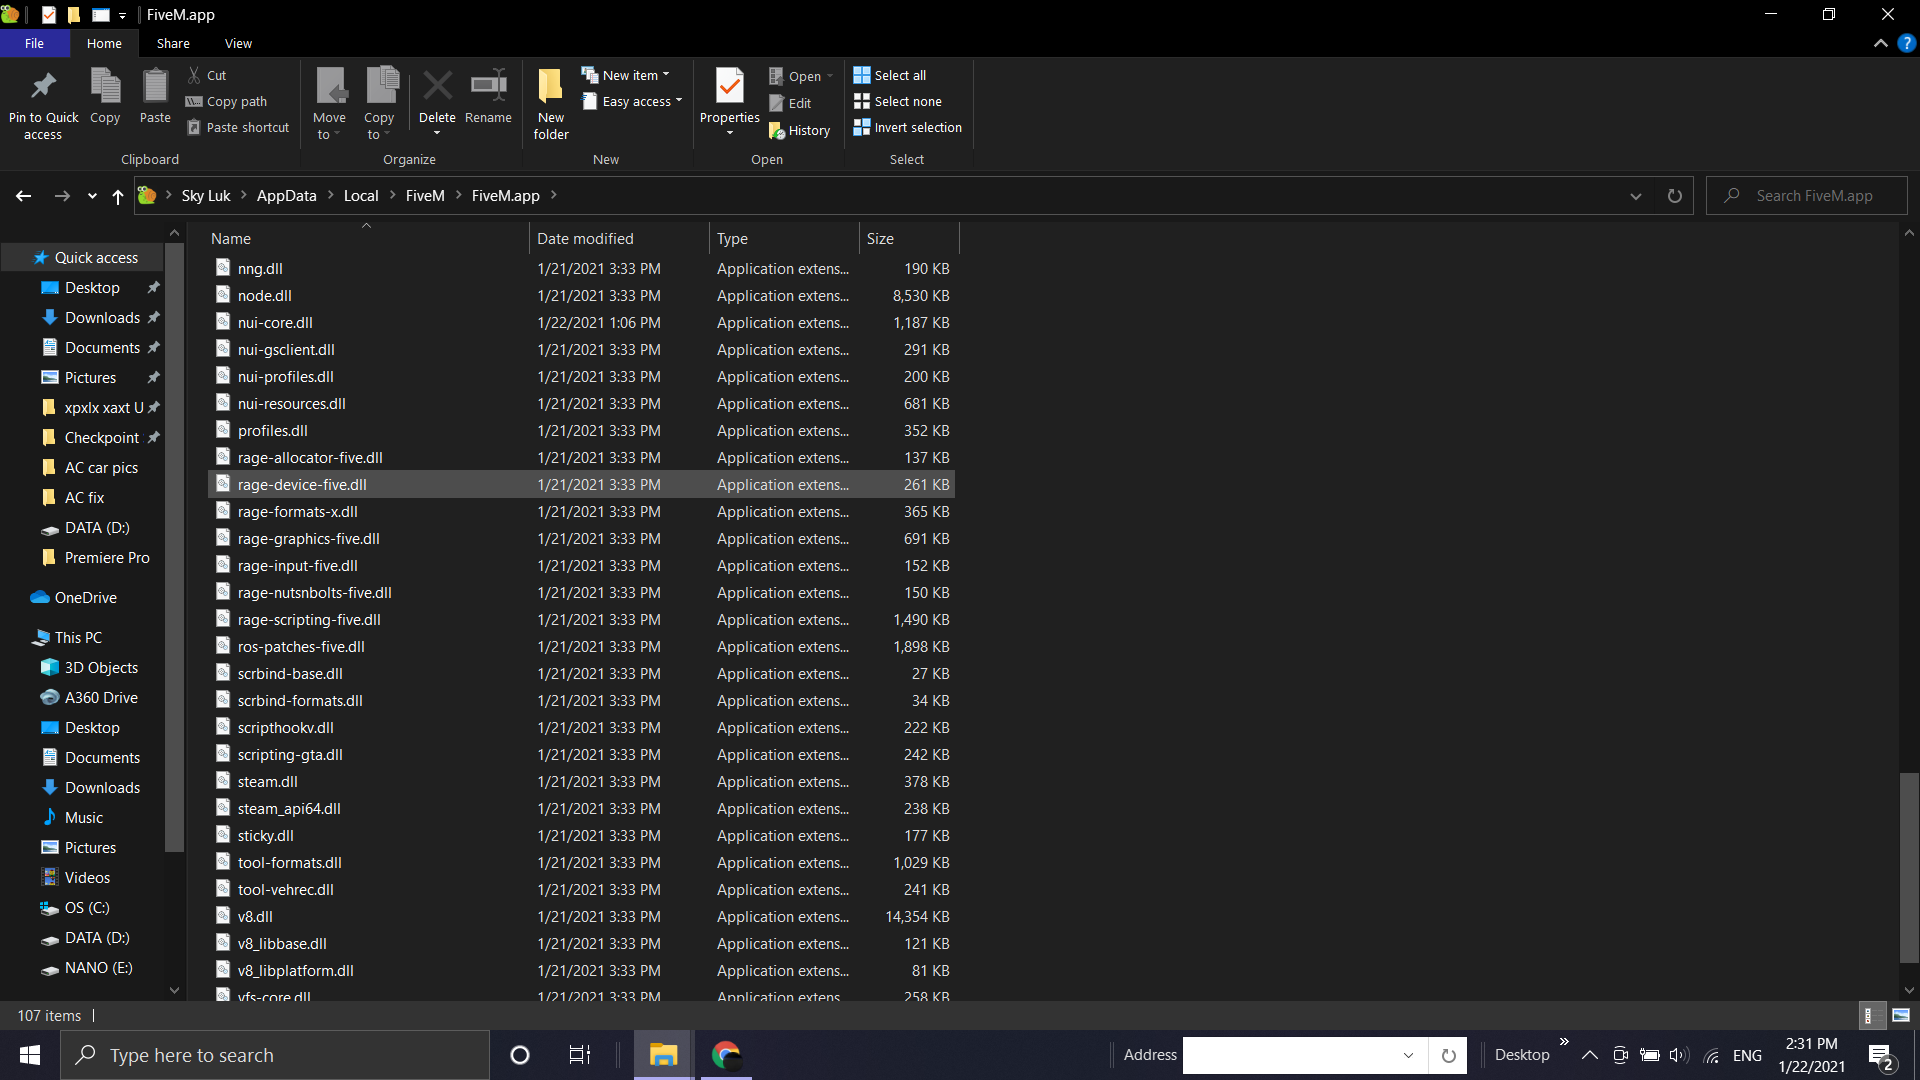This screenshot has height=1080, width=1920.
Task: Create a New folder from ribbon
Action: pyautogui.click(x=551, y=88)
